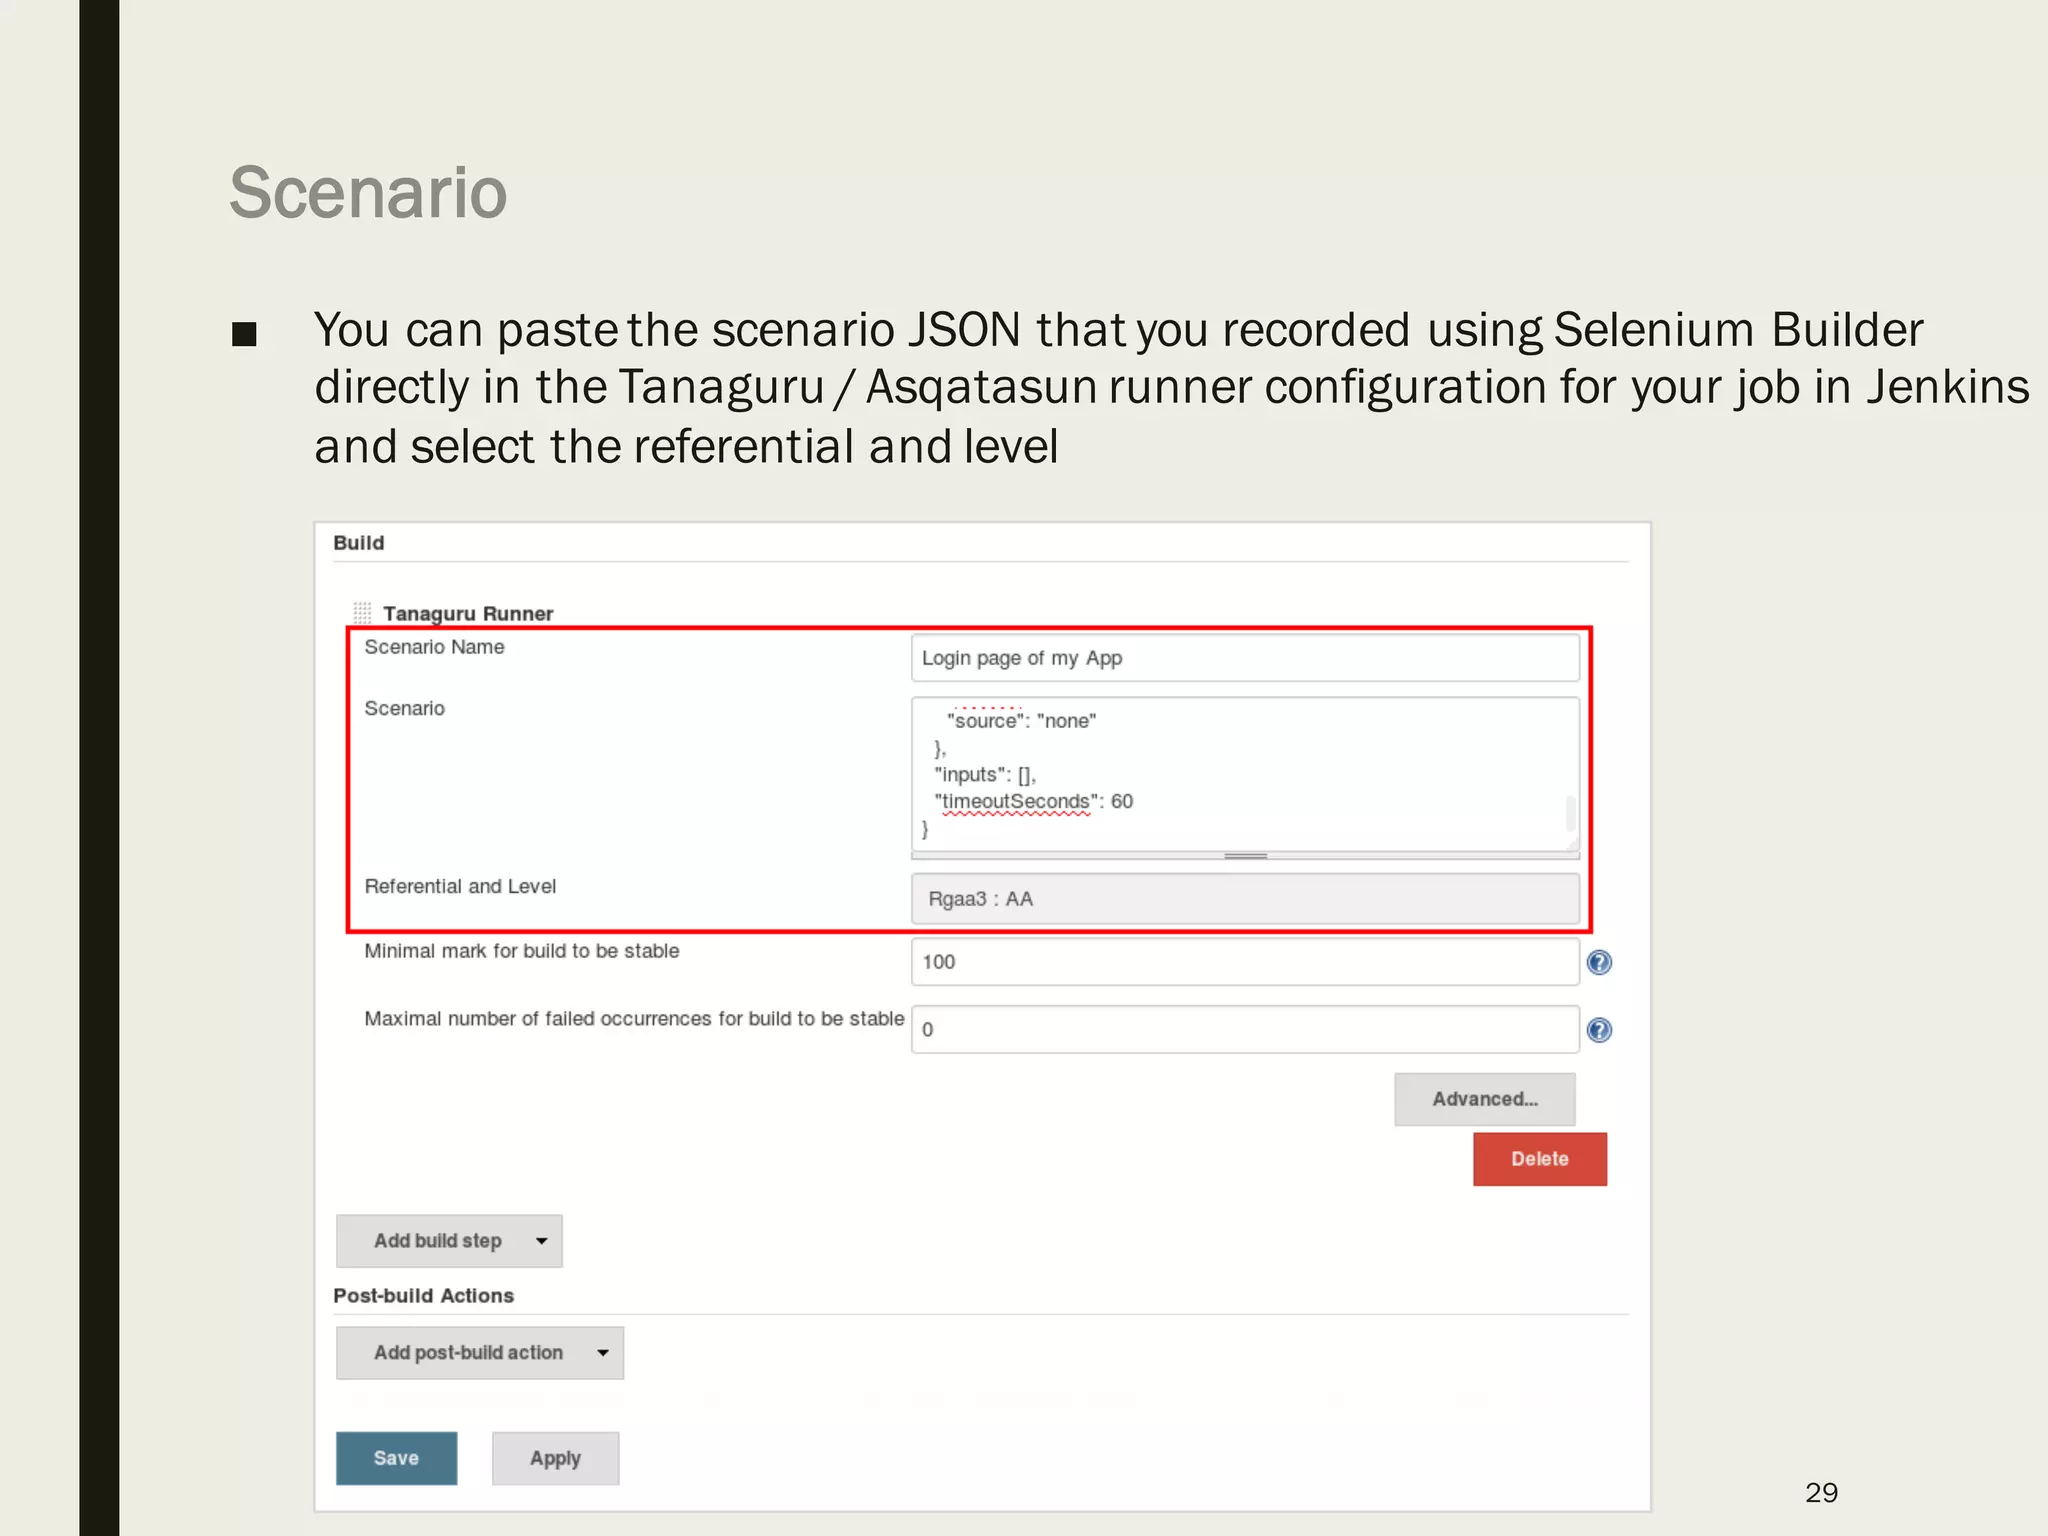Click the slide number 29
2048x1536 pixels.
click(1822, 1492)
